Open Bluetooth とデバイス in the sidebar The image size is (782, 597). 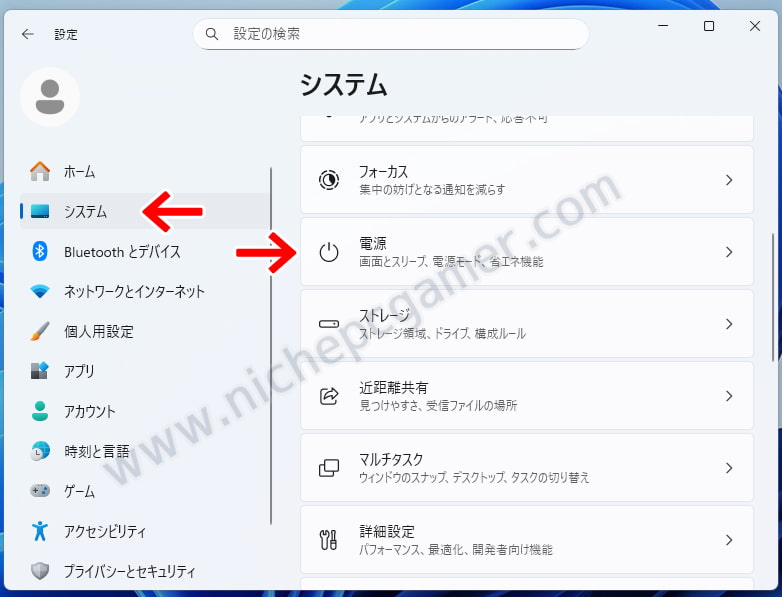click(121, 252)
